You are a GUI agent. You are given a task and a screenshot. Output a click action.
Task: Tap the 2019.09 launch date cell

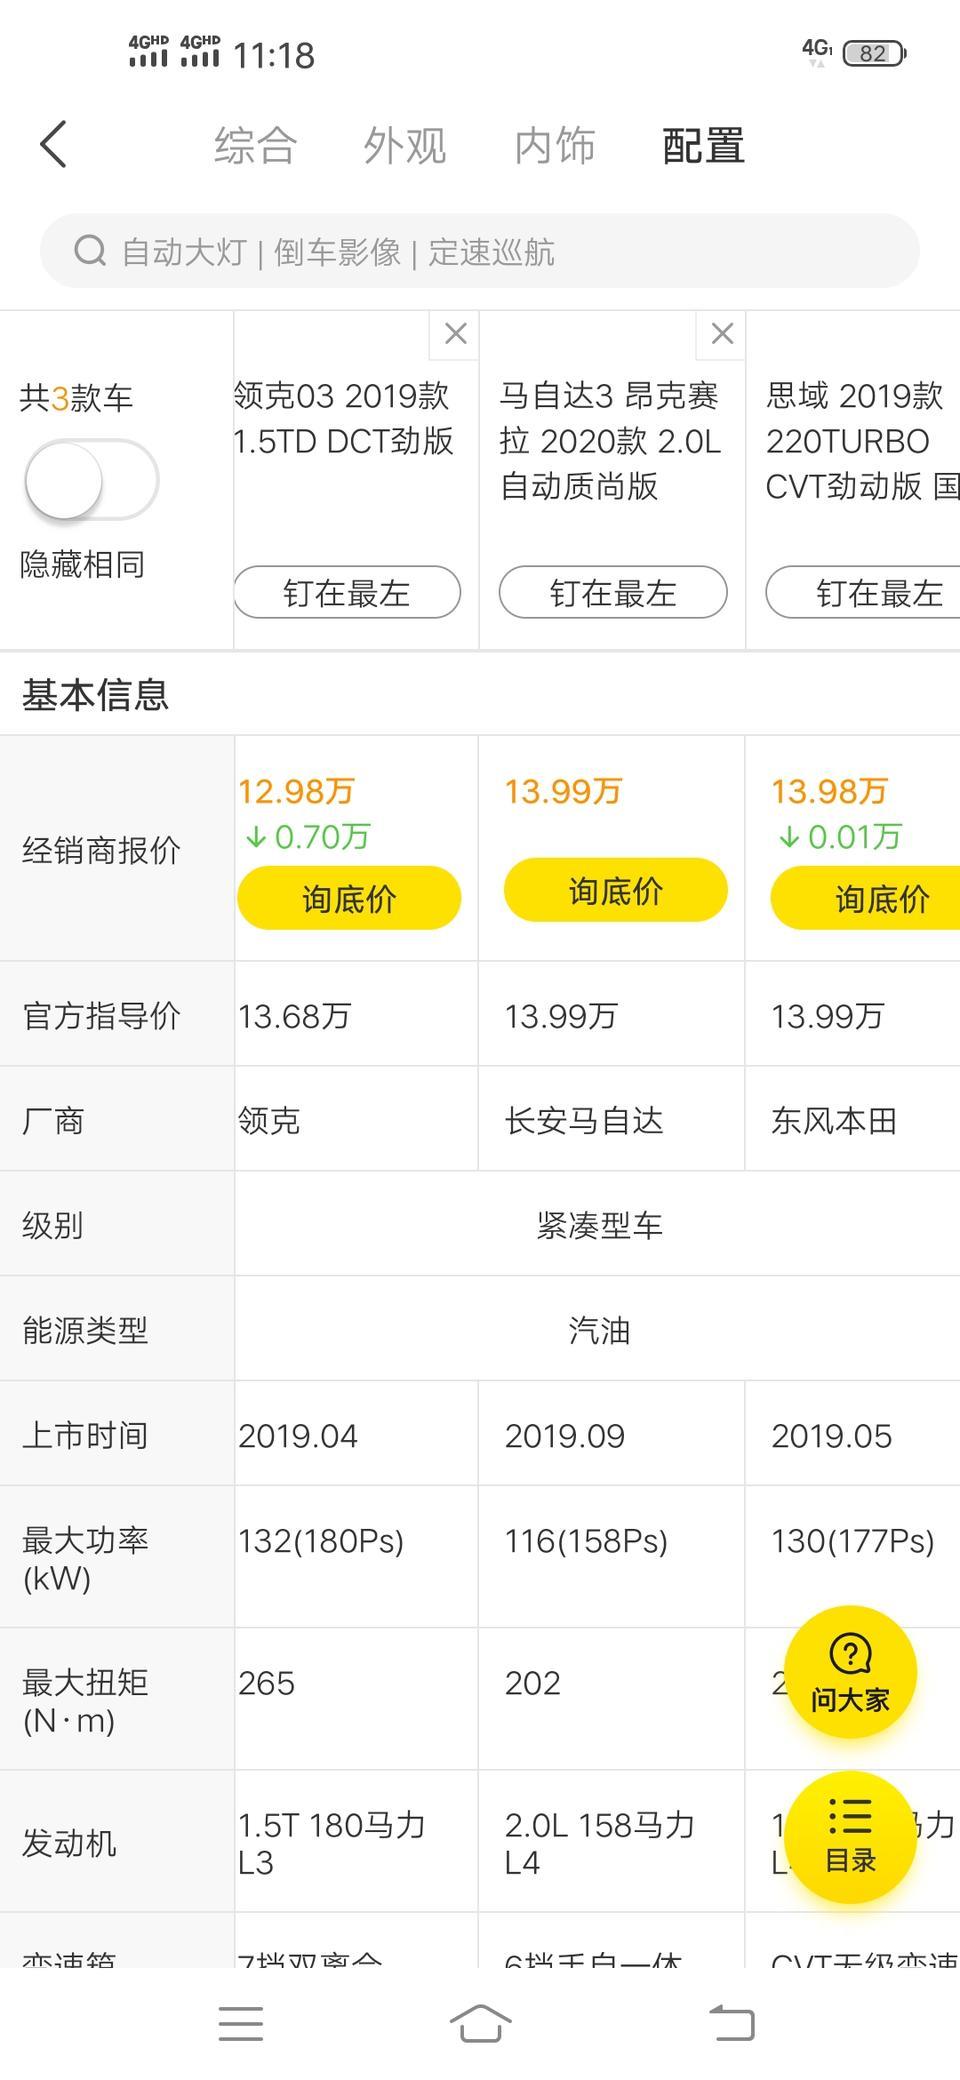612,1435
